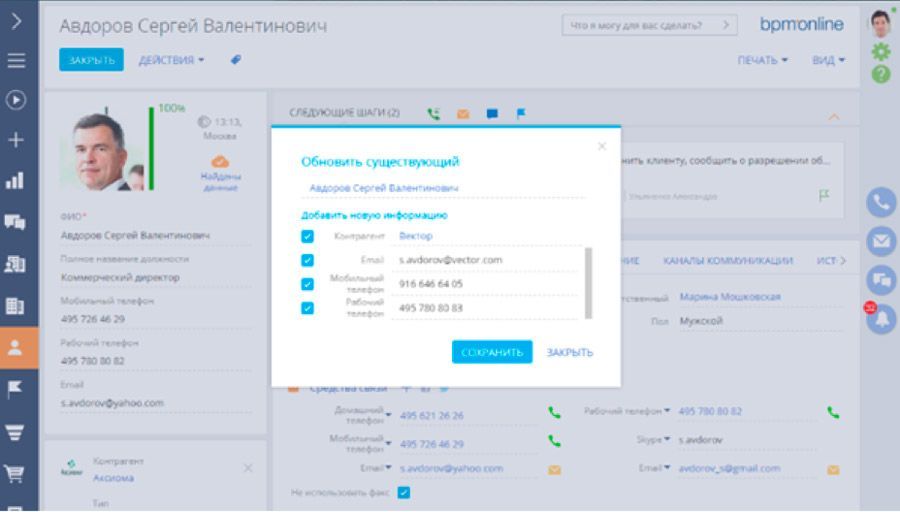Click the notifications bell on right panel
The image size is (900, 512).
click(x=880, y=319)
